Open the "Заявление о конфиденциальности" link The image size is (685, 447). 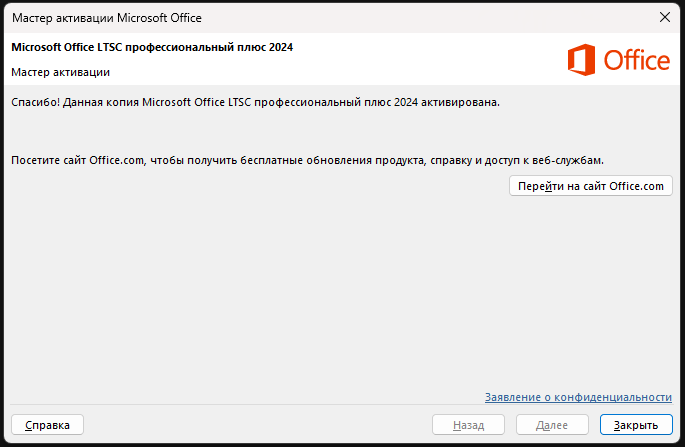pyautogui.click(x=578, y=397)
